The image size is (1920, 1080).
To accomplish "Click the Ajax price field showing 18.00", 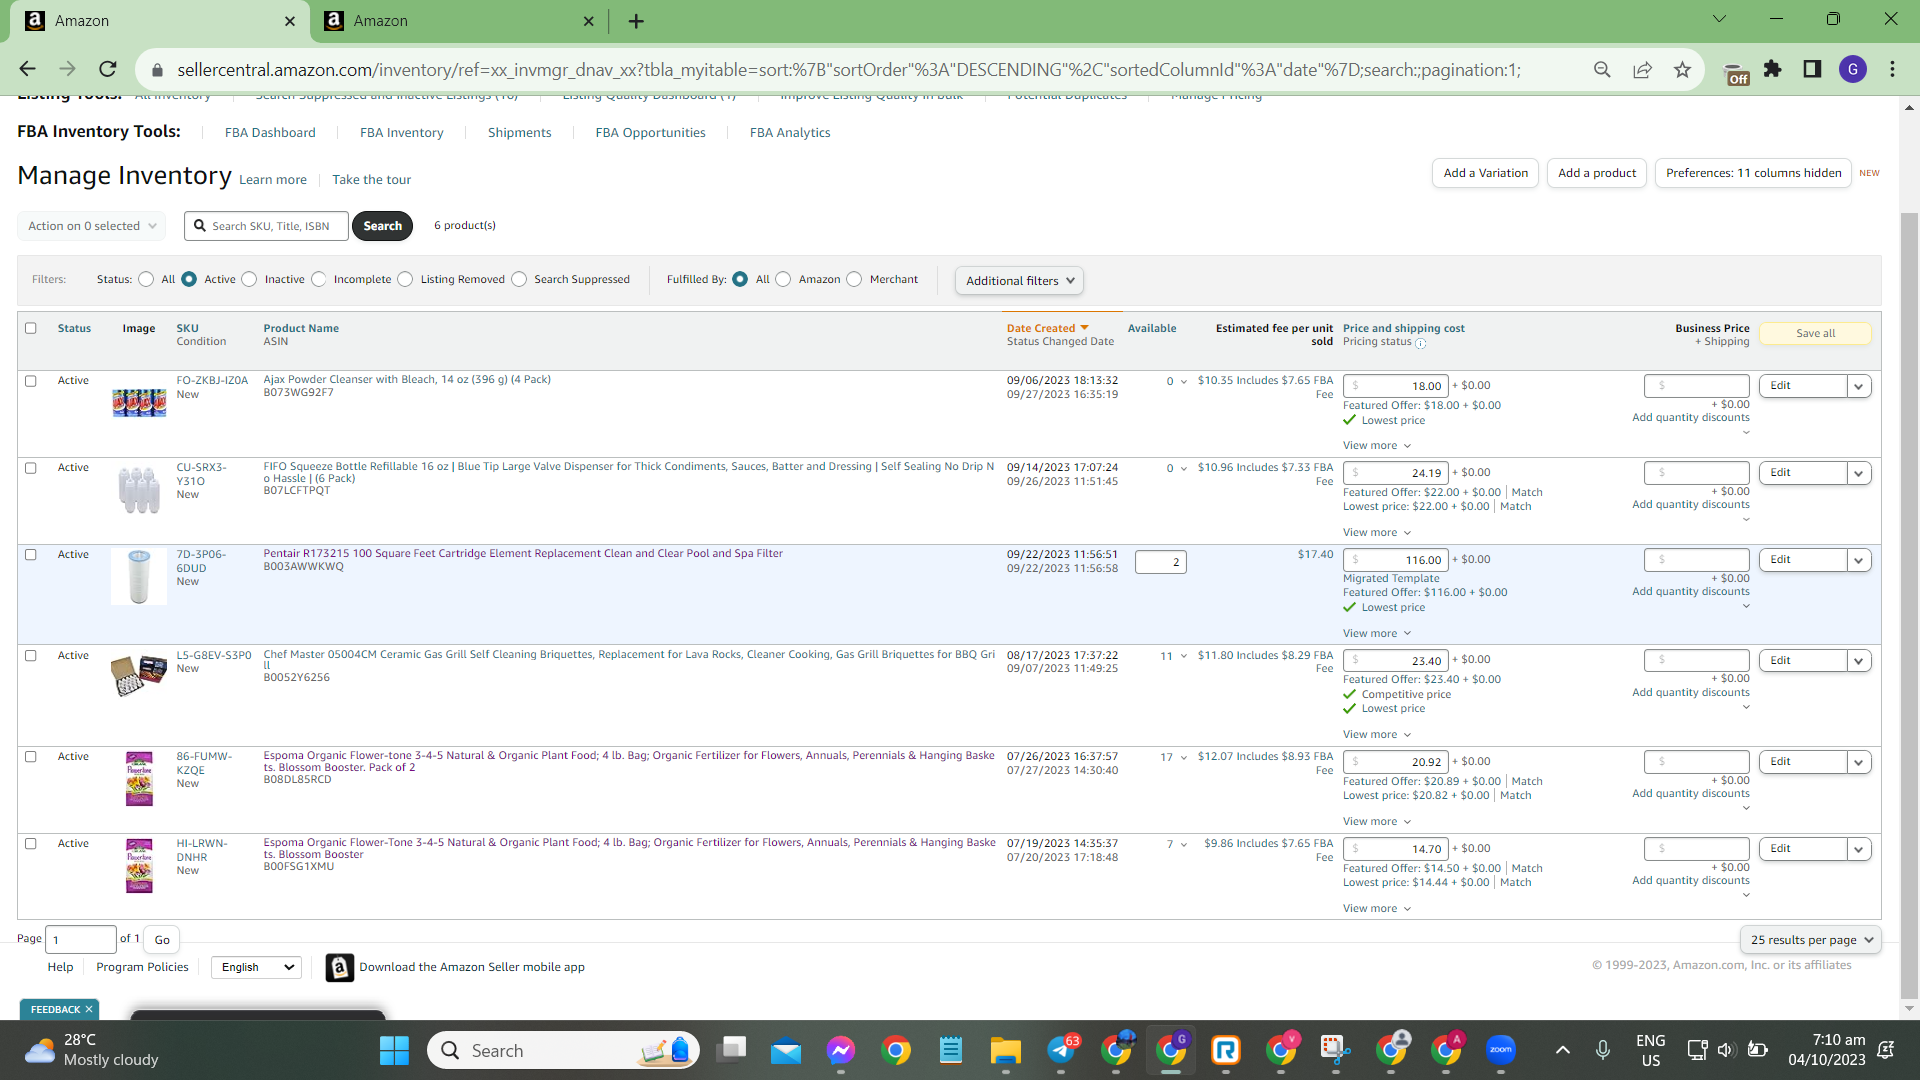I will [1396, 386].
